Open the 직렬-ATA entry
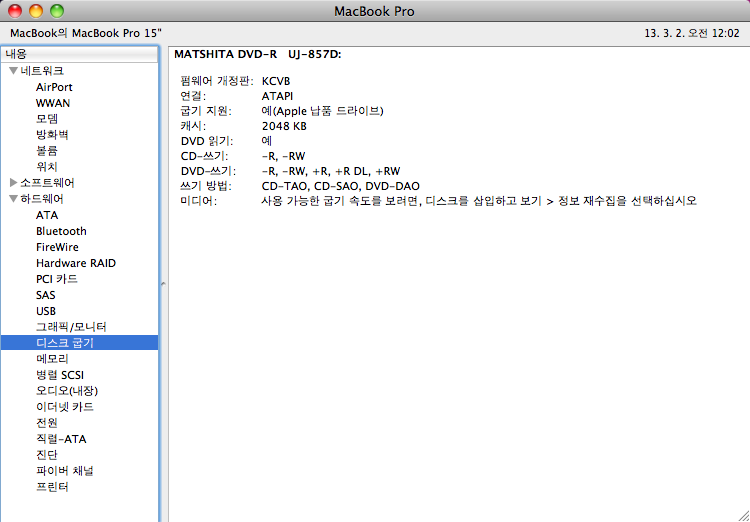The image size is (750, 522). click(x=61, y=439)
